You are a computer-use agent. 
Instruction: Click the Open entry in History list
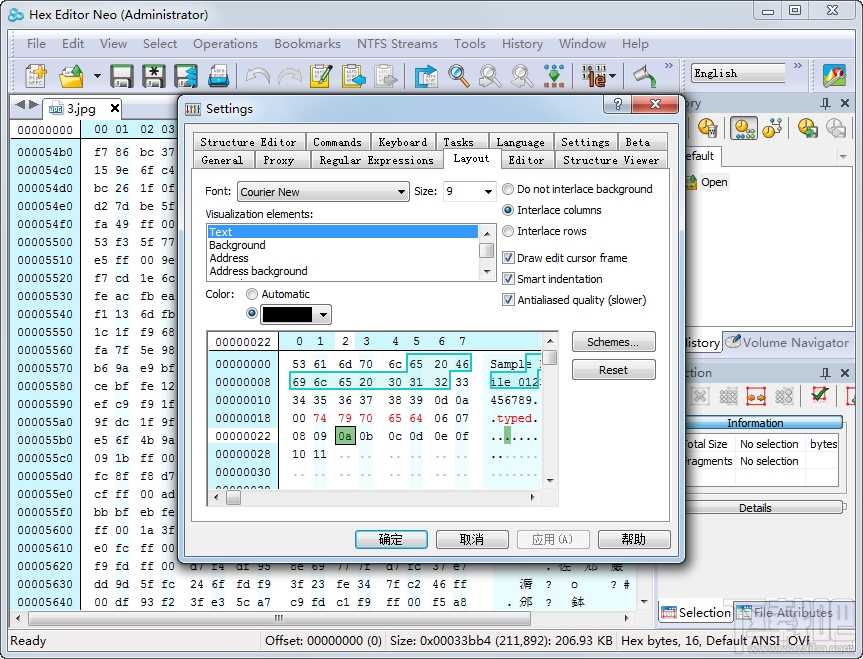coord(714,182)
